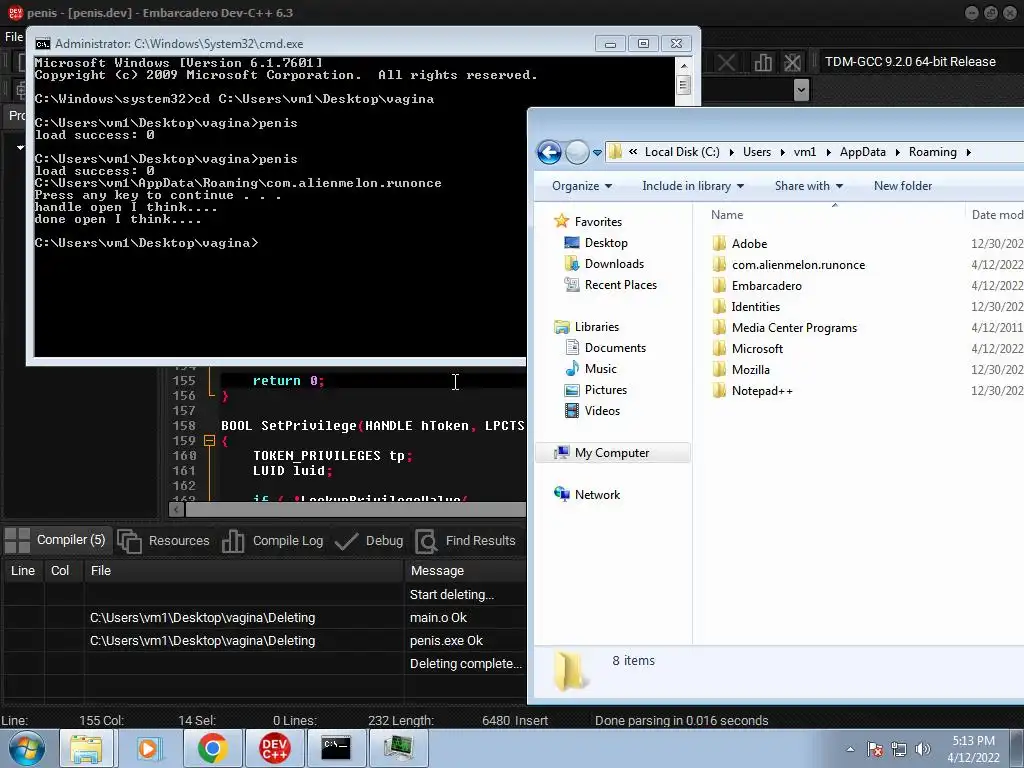Click the crossed-out chart icon in Dev-C++ toolbar

click(x=792, y=62)
